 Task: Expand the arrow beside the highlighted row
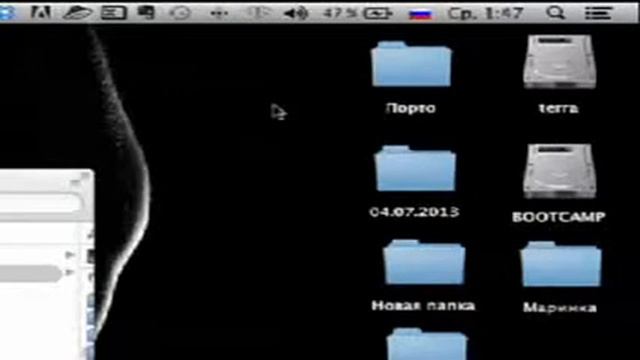(70, 272)
